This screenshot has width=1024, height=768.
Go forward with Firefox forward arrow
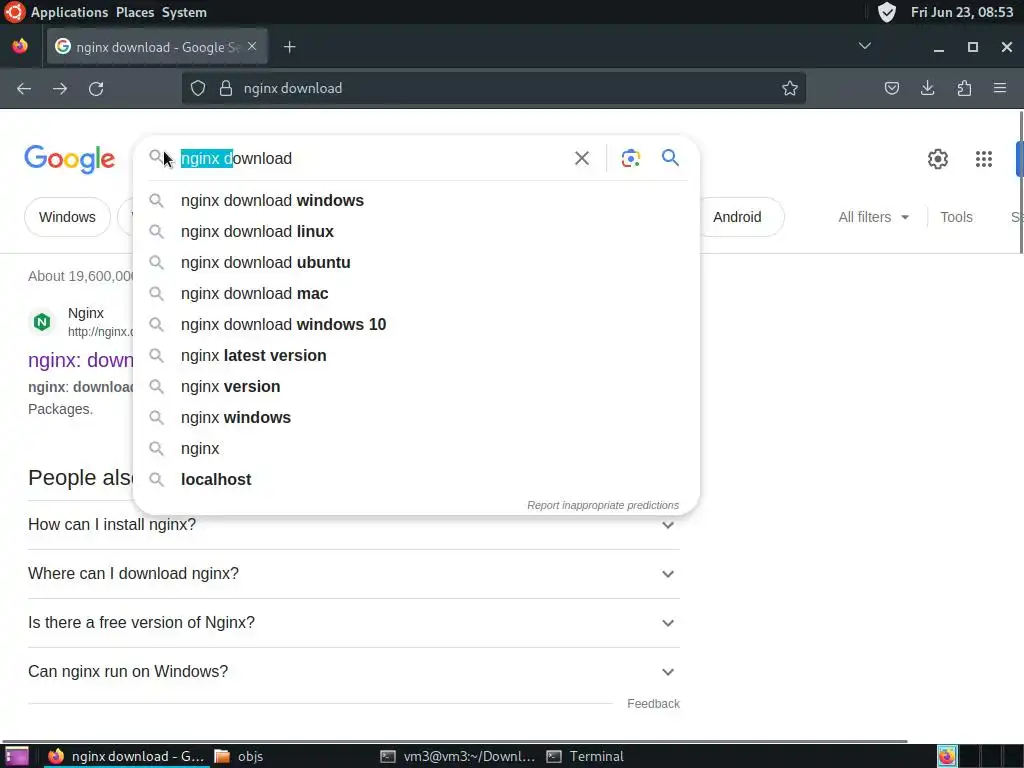(x=60, y=88)
